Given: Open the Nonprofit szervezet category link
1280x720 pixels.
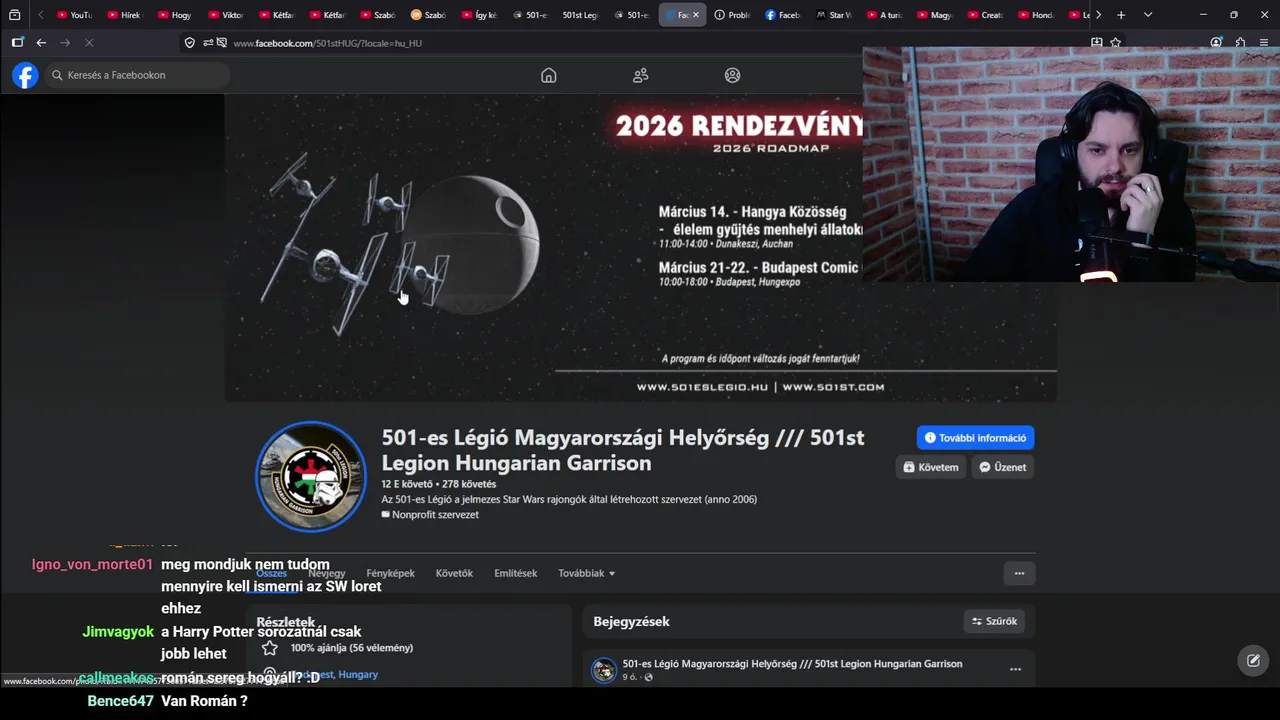Looking at the screenshot, I should click(x=435, y=515).
